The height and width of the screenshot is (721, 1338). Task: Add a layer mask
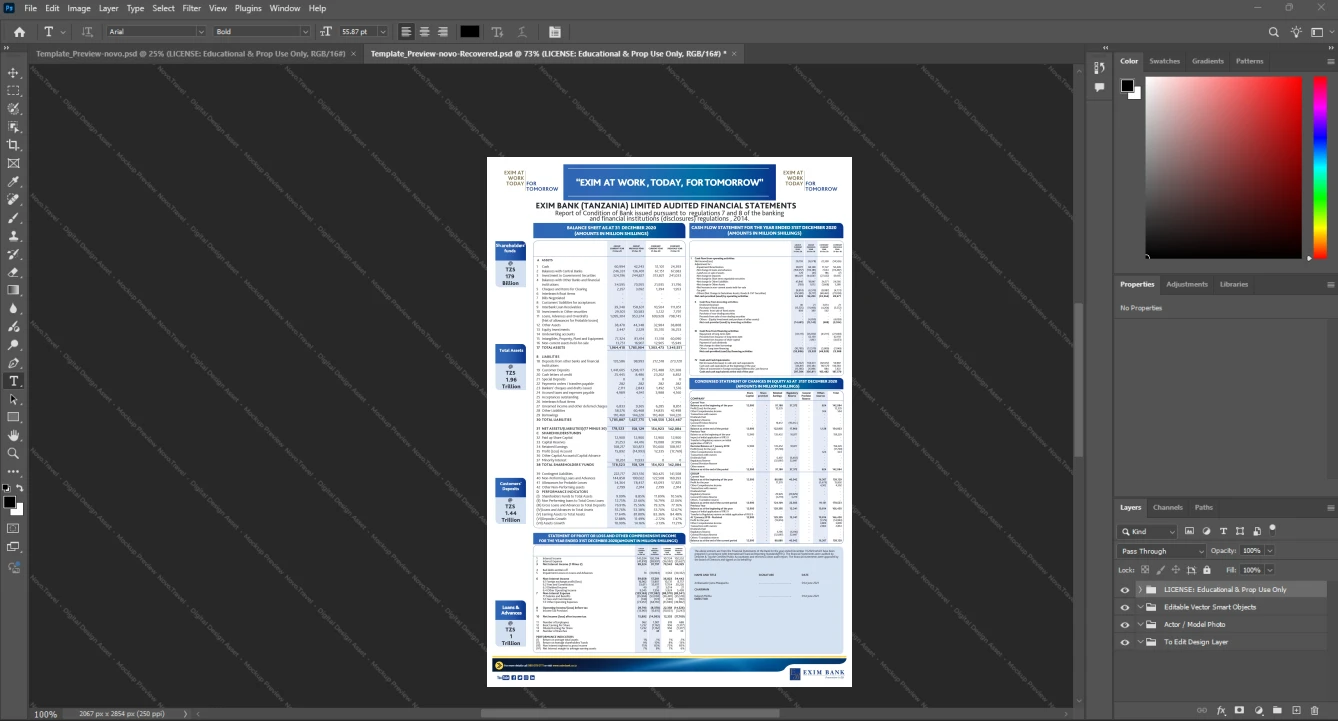coord(1240,710)
